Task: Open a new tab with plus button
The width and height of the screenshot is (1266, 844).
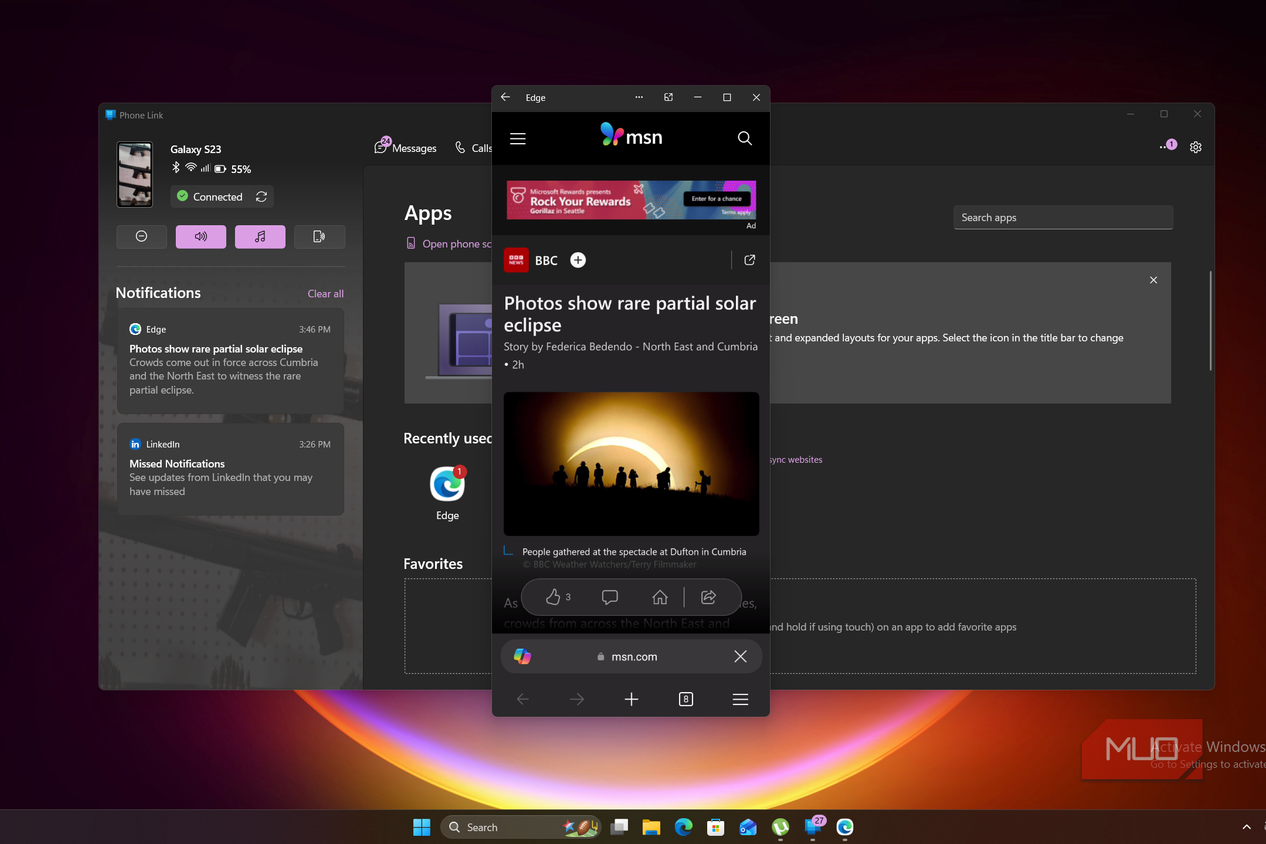Action: coord(631,700)
